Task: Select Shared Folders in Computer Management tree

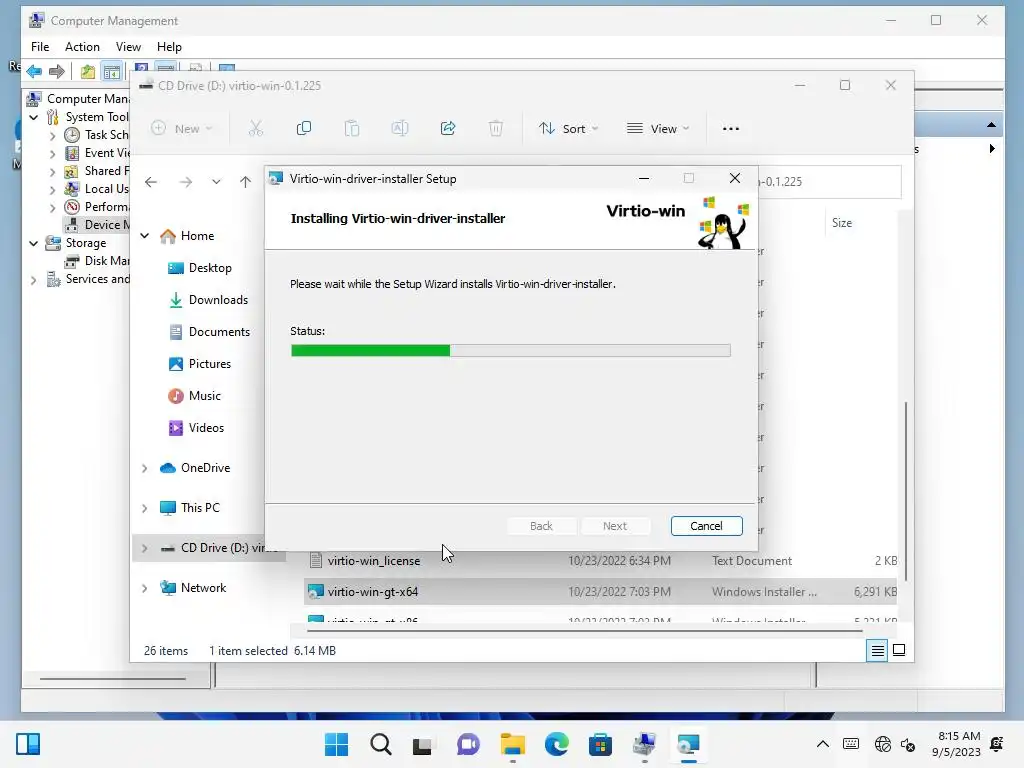Action: click(97, 170)
